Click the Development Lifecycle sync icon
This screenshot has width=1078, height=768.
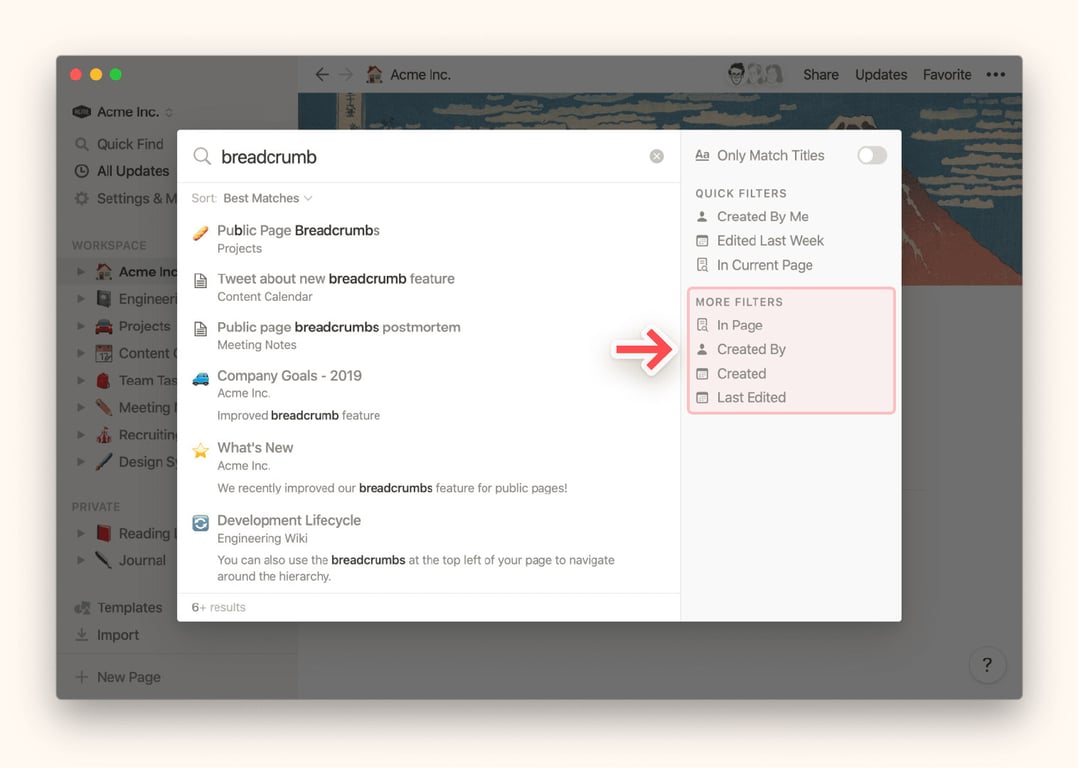[x=201, y=522]
